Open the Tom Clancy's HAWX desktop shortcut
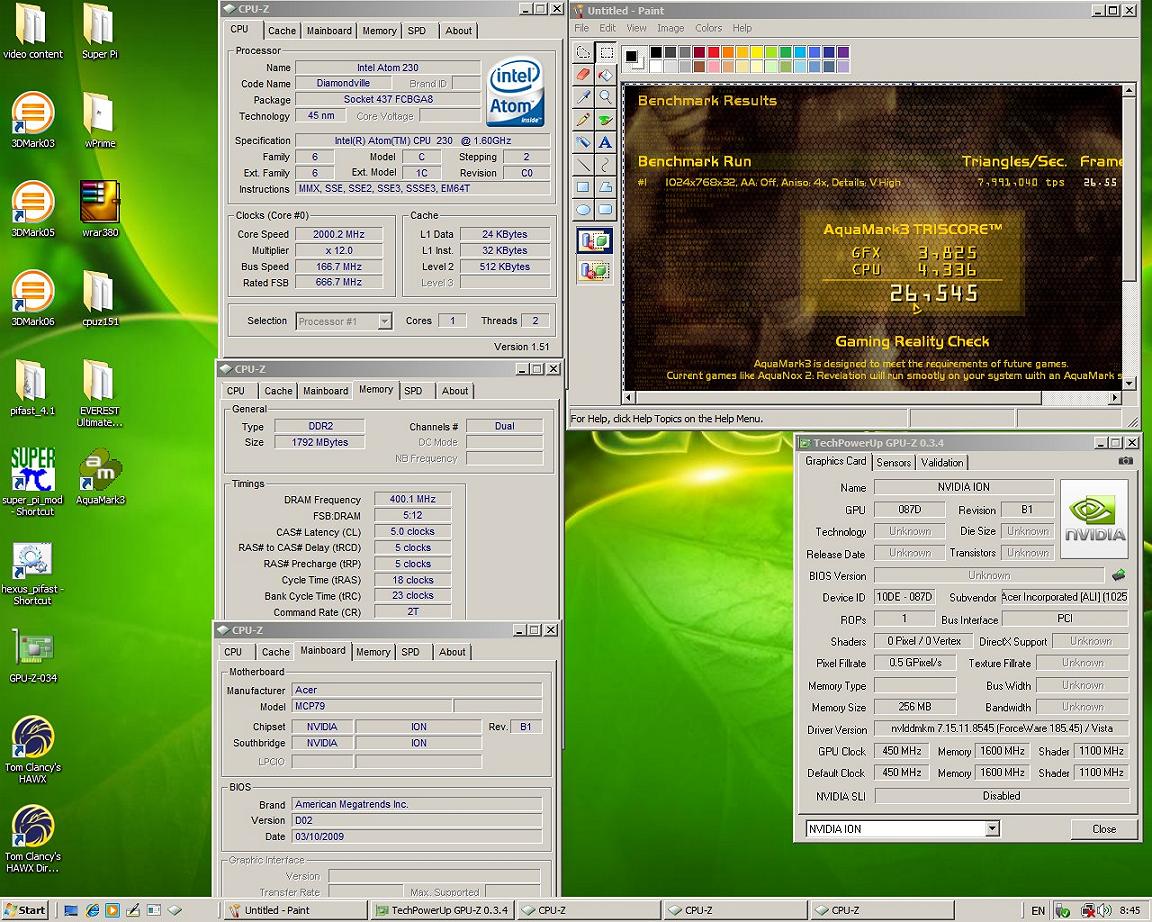Viewport: 1152px width, 922px height. tap(32, 749)
